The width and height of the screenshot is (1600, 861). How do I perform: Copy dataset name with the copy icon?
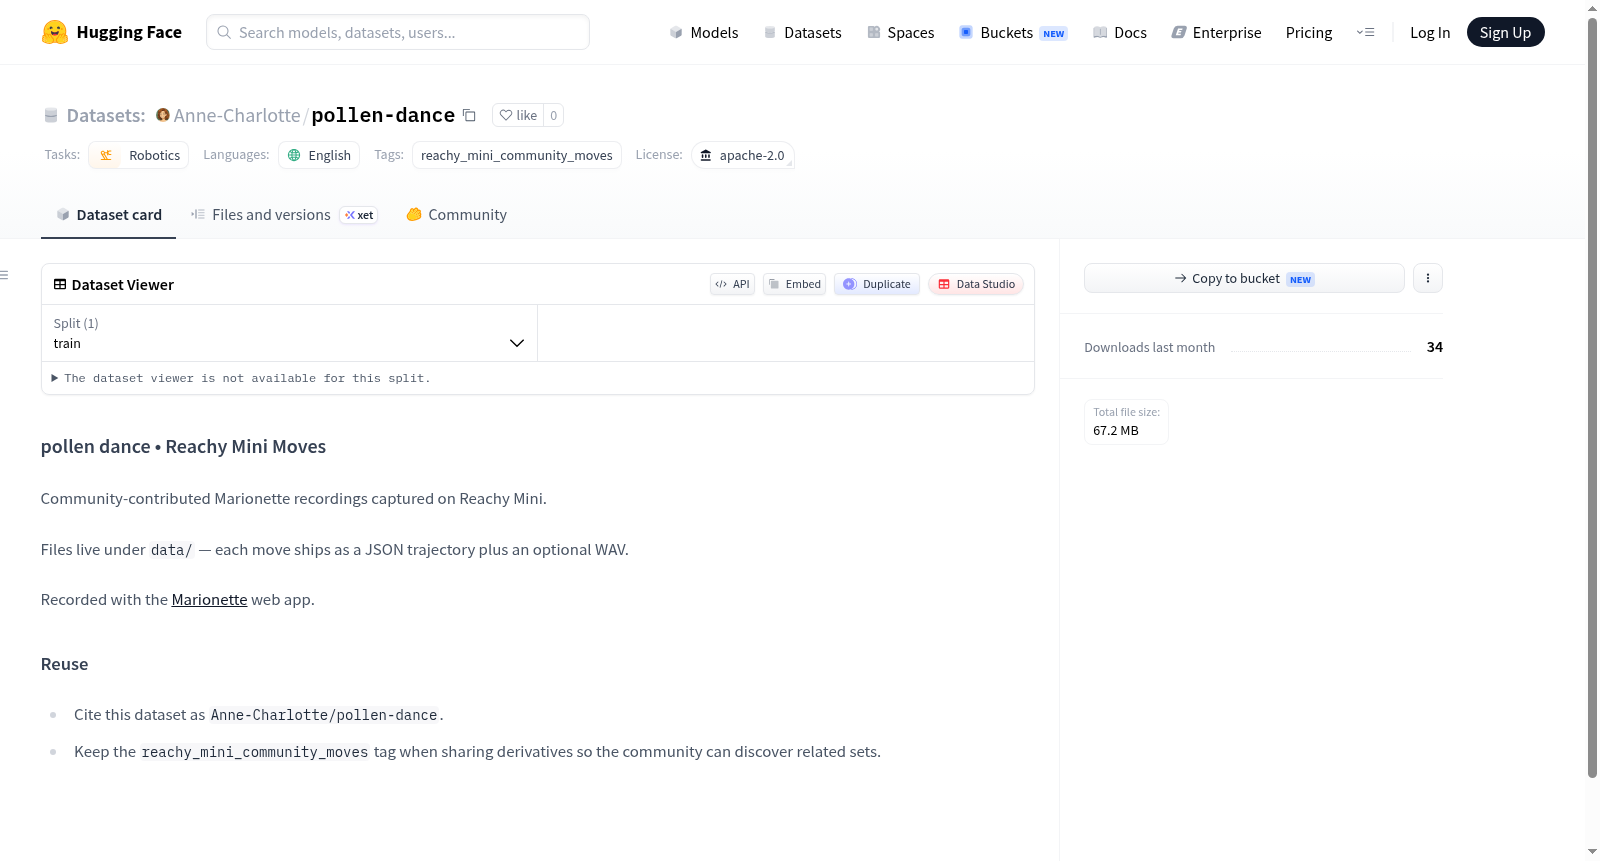click(x=469, y=115)
